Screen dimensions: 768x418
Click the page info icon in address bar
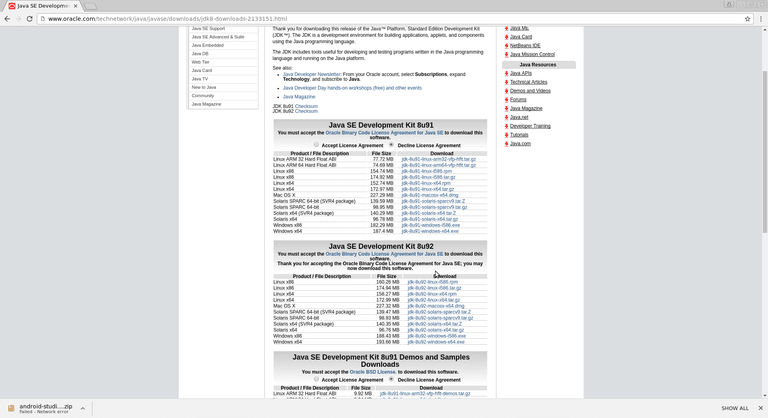pos(43,19)
